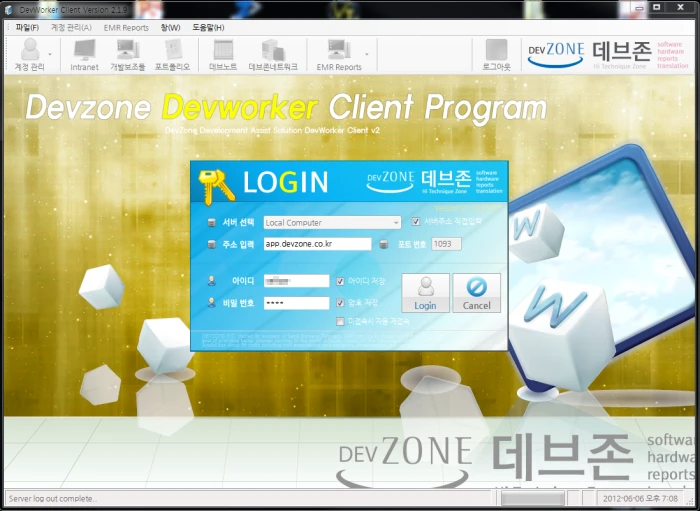Focus the 비밀 번호 password field
The height and width of the screenshot is (511, 700).
click(x=296, y=303)
